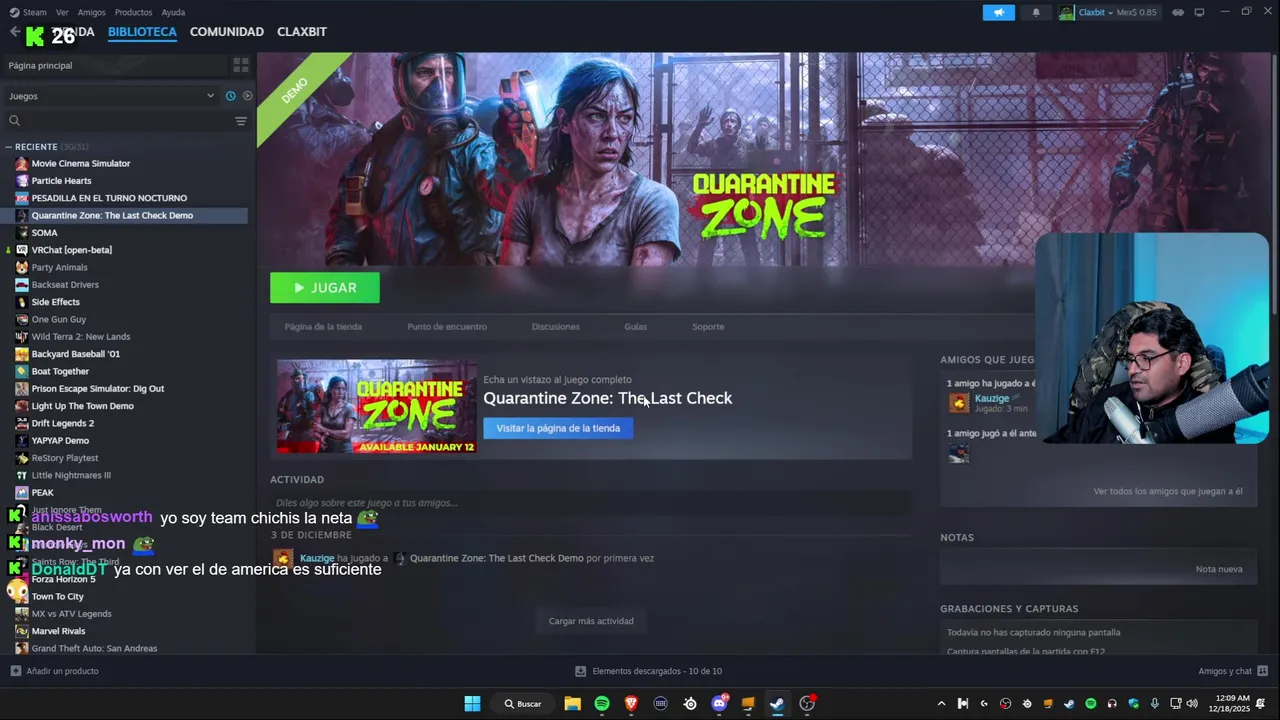Screen dimensions: 1280x720
Task: Click Side Effects game icon
Action: point(22,302)
